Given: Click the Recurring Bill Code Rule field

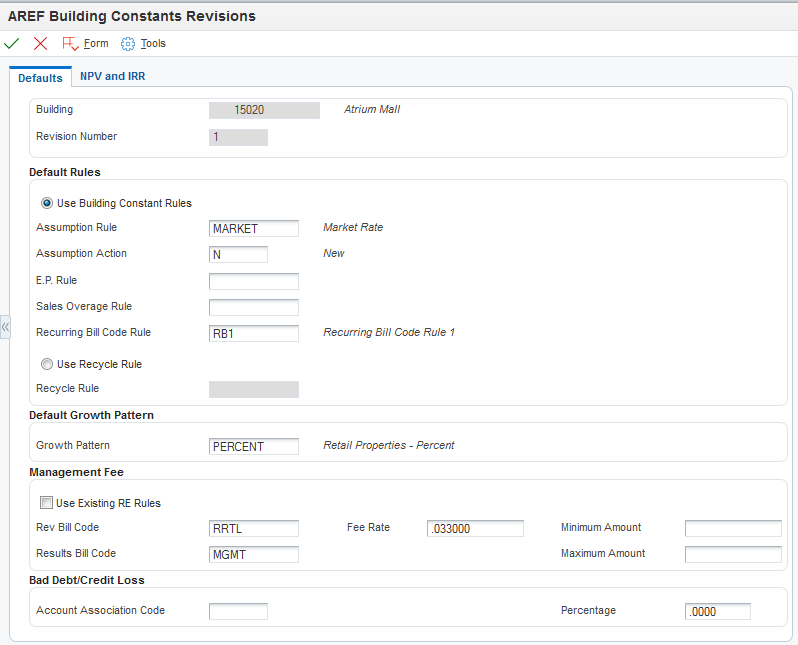Looking at the screenshot, I should coord(253,333).
